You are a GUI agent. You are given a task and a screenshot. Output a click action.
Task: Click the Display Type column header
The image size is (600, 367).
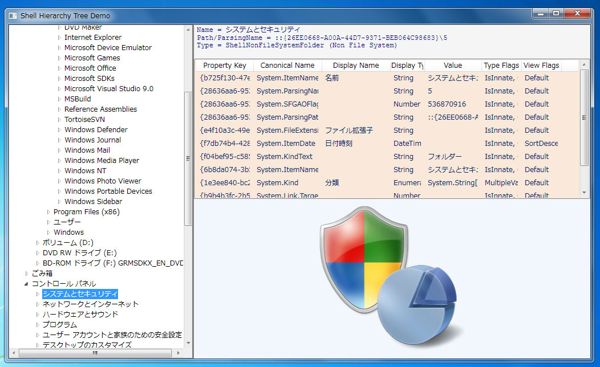(407, 65)
